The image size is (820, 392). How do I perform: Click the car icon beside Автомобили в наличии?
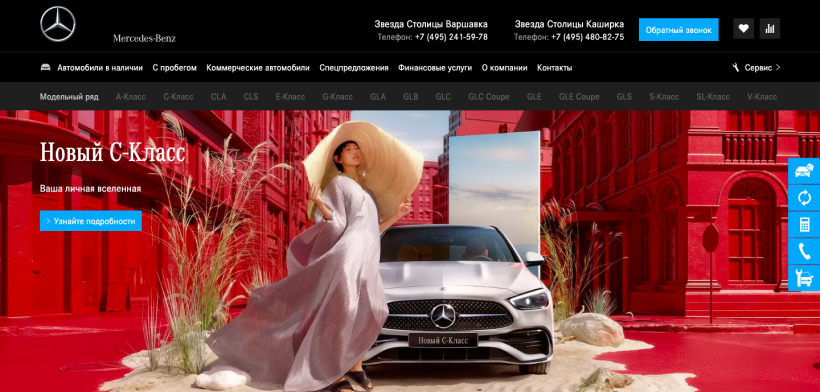[45, 67]
